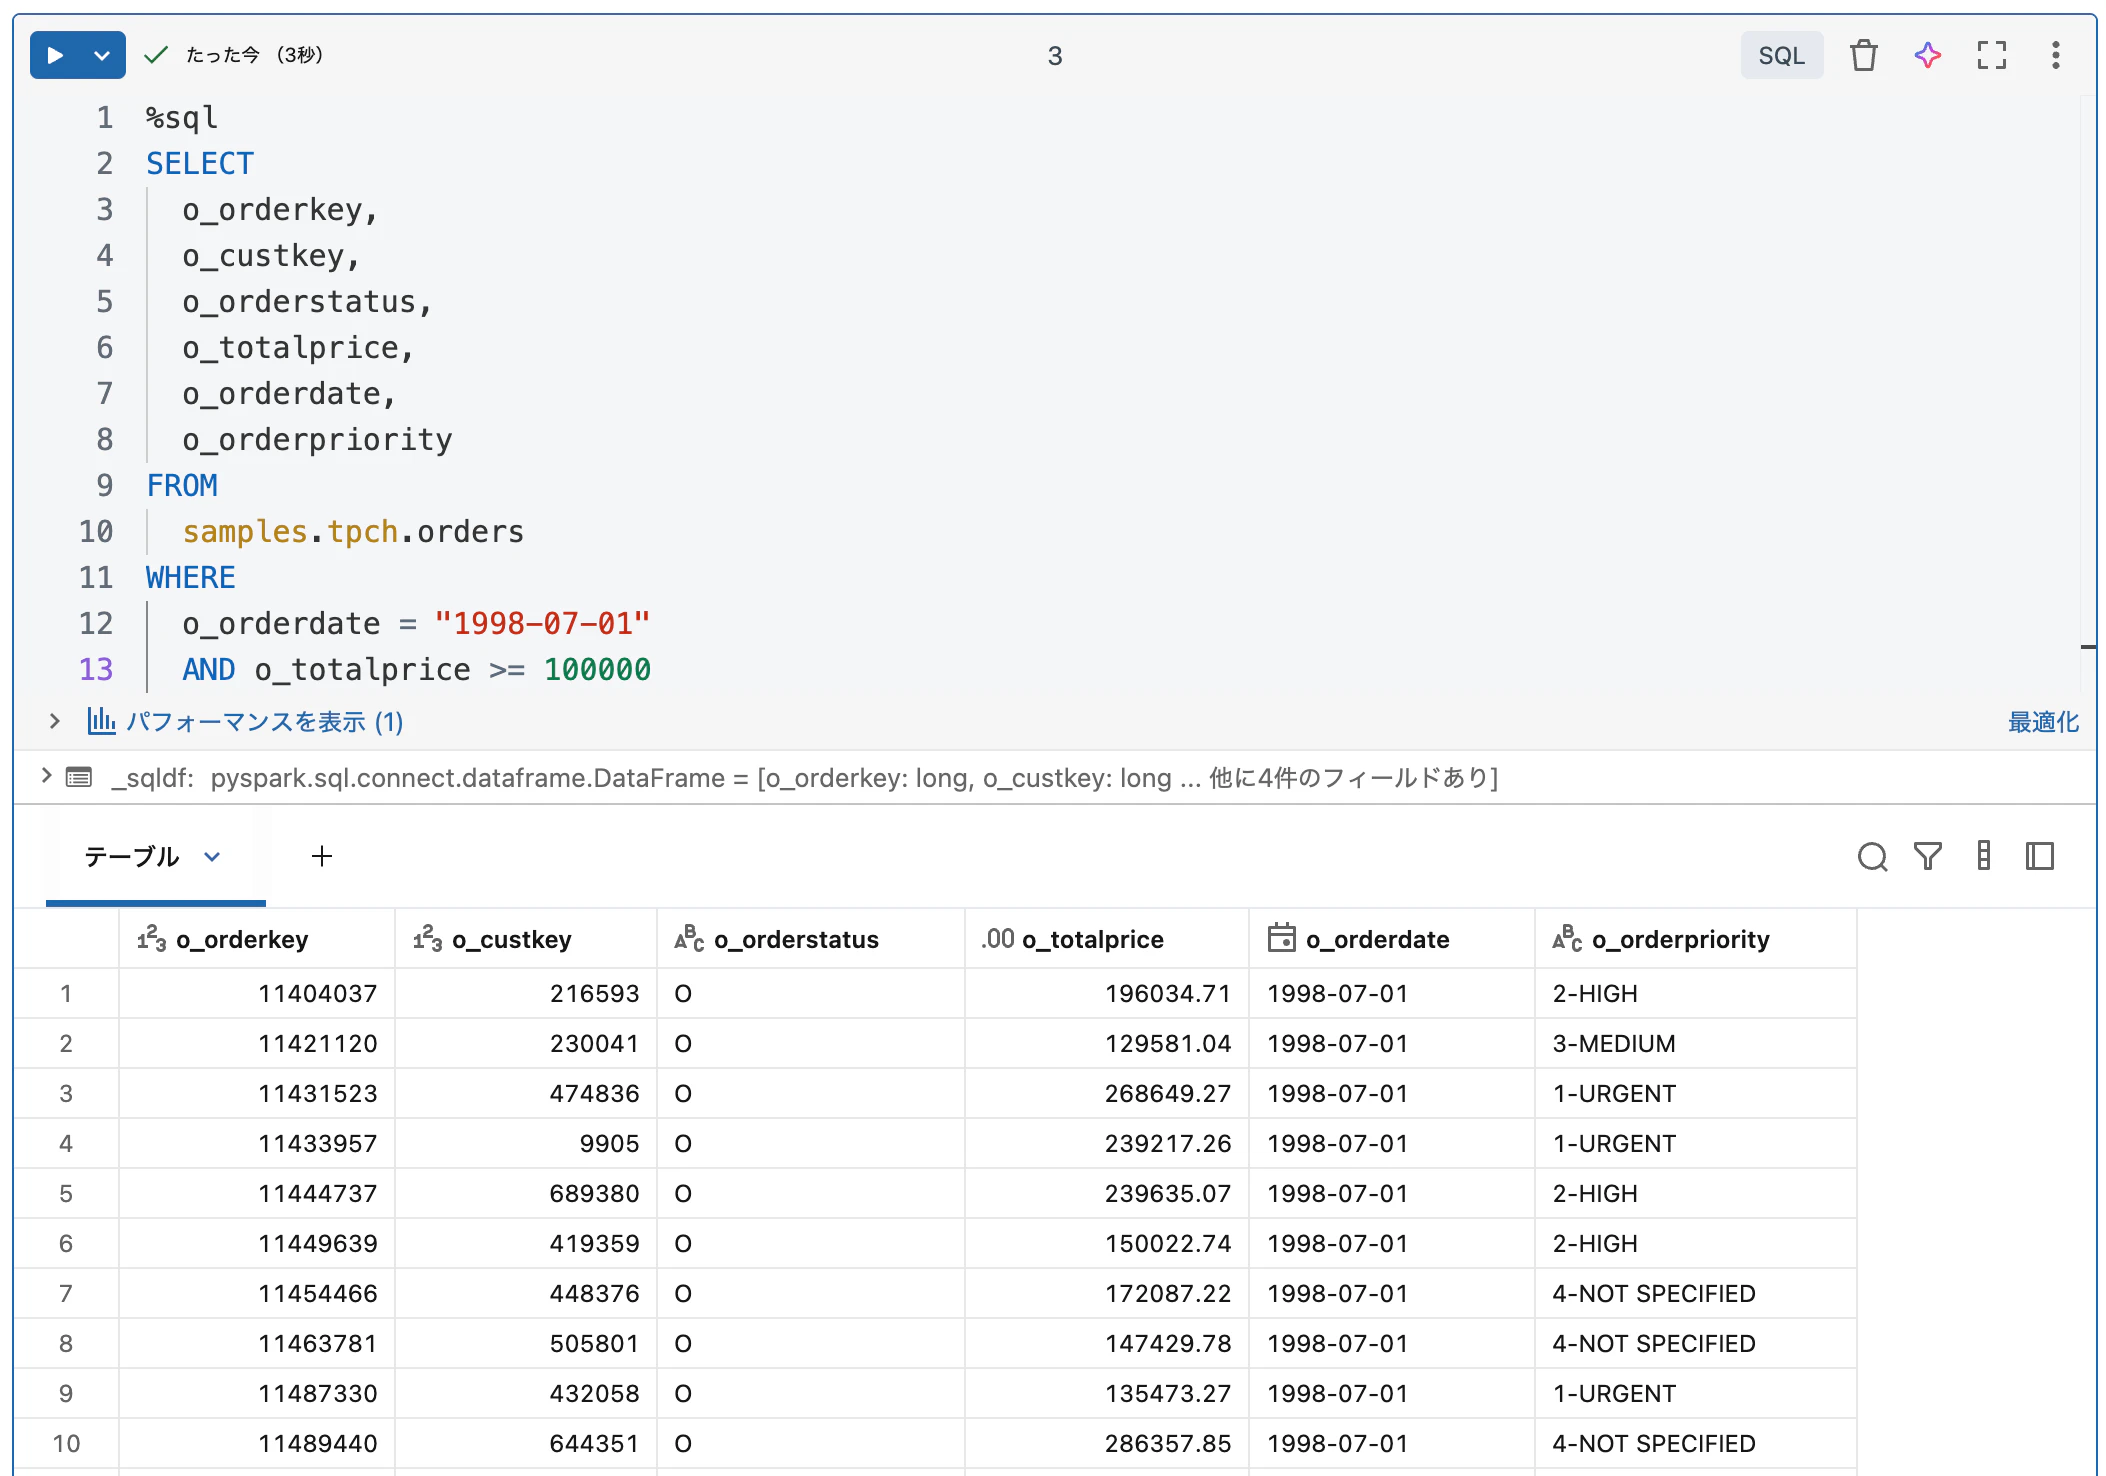Click the SQL language selector button
The width and height of the screenshot is (2106, 1476).
click(1781, 55)
